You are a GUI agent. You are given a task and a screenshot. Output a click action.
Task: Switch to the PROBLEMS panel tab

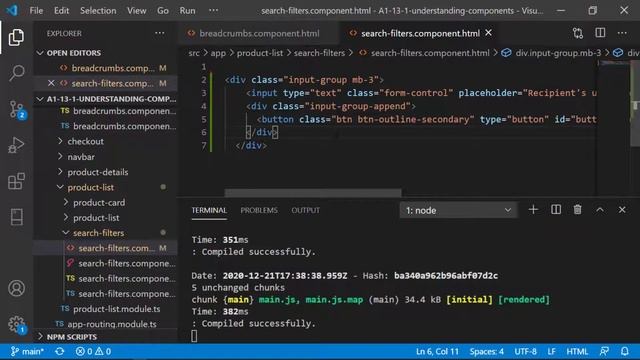[x=259, y=210]
